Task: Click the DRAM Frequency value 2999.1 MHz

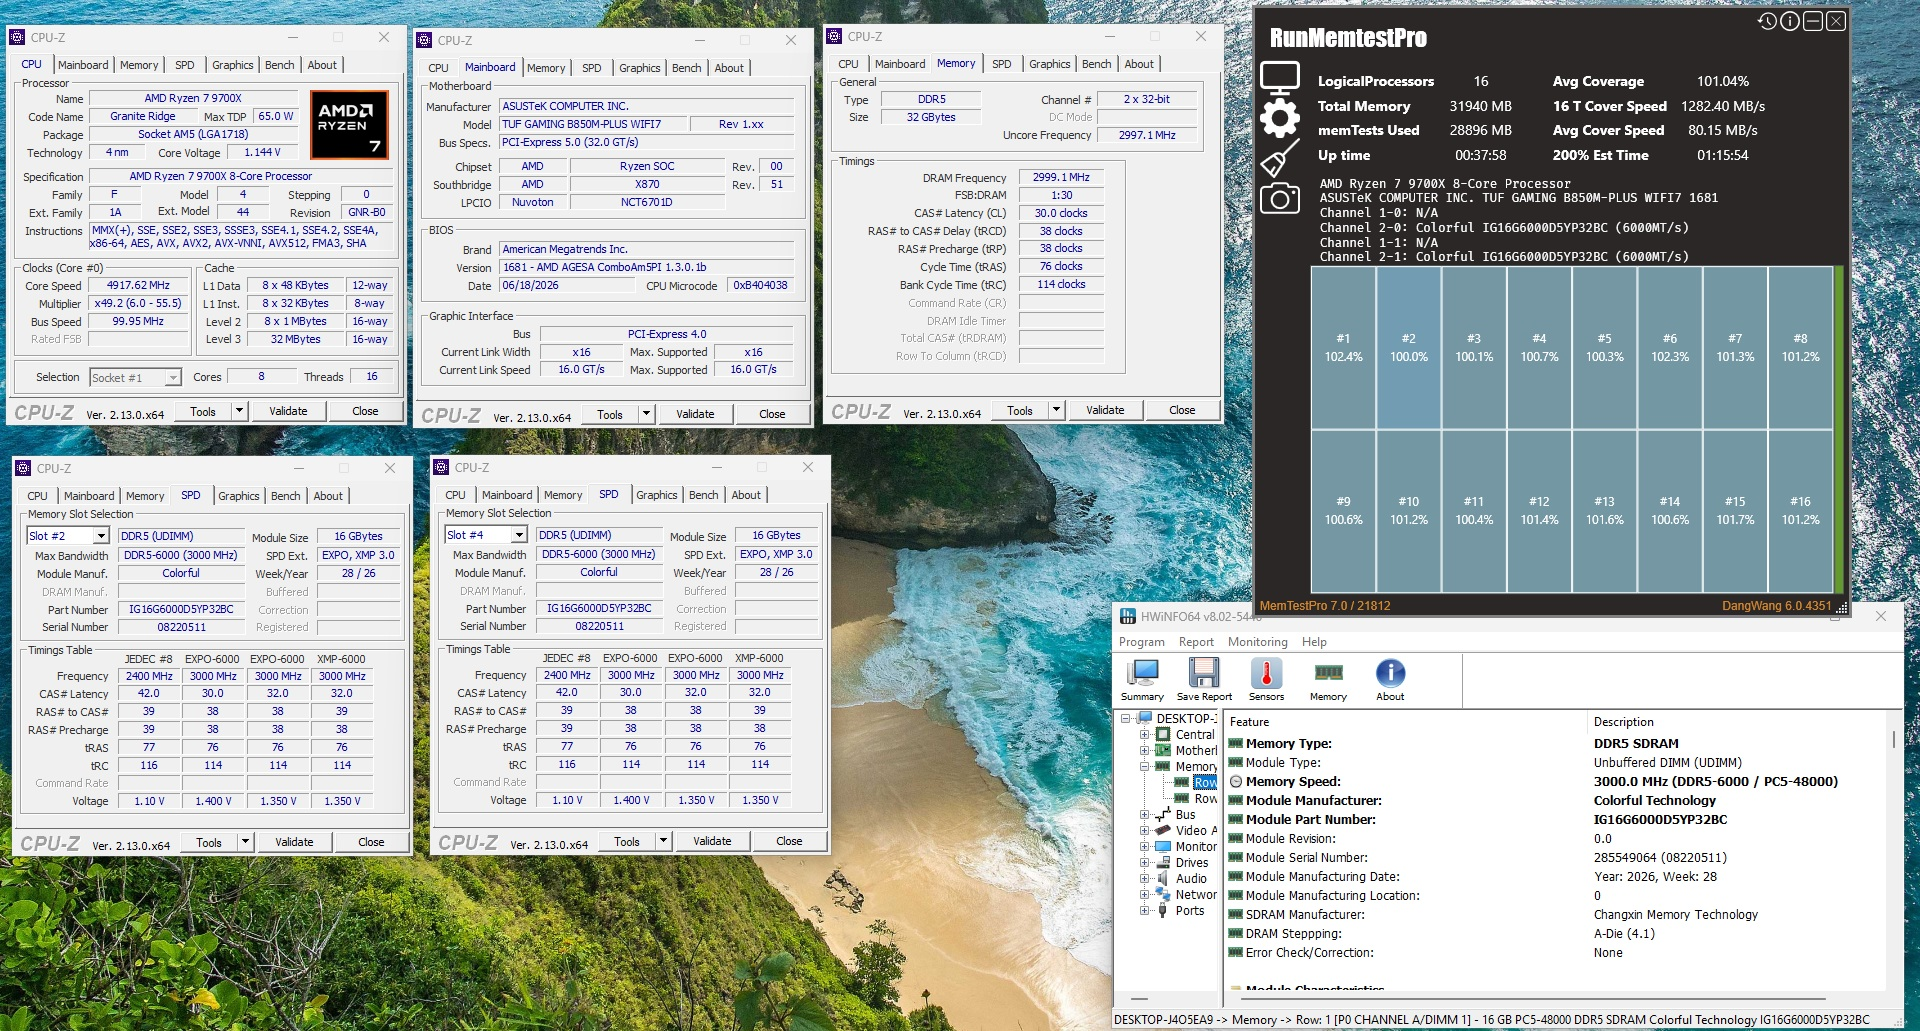Action: click(1061, 177)
